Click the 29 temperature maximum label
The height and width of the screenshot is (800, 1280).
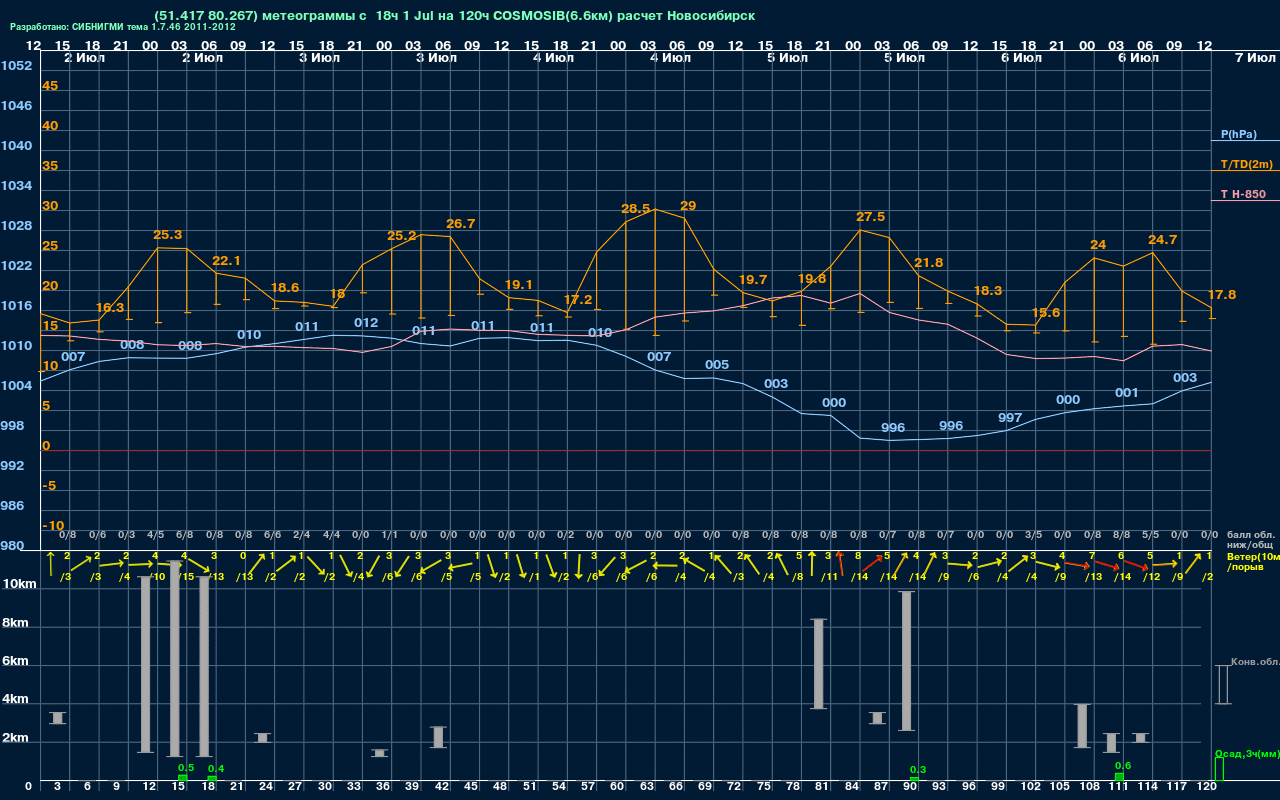tap(688, 206)
